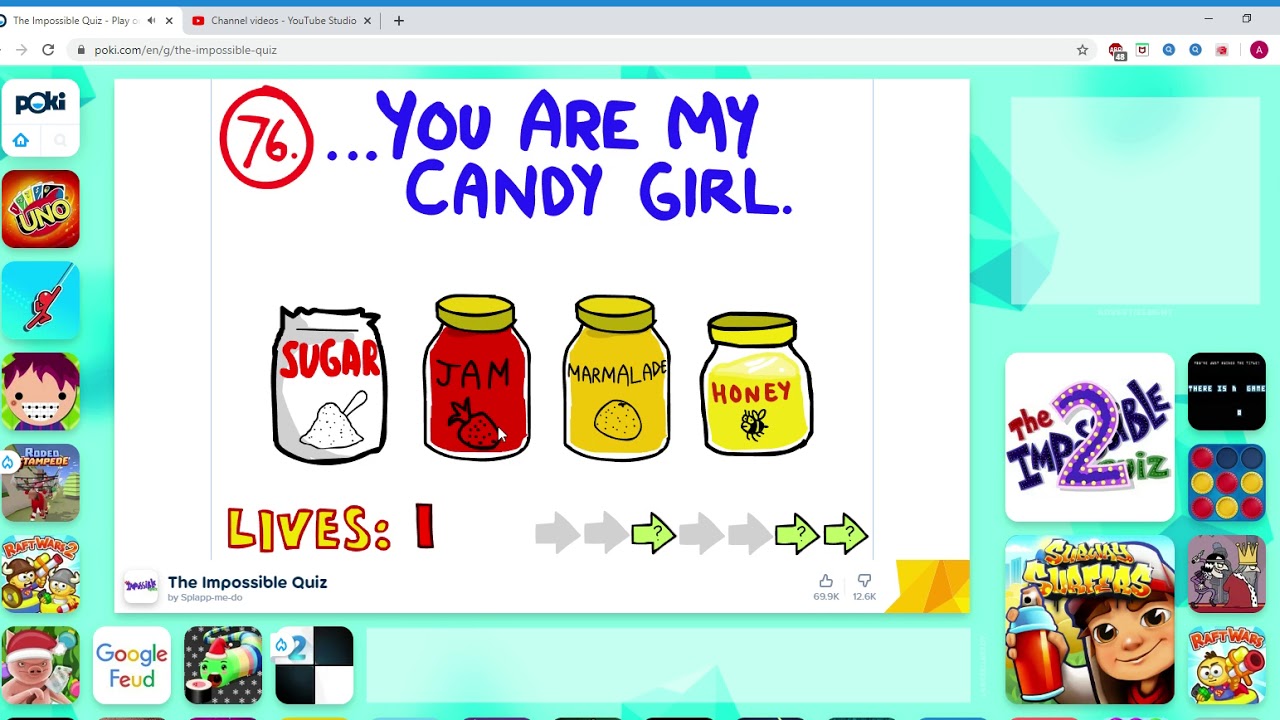
Task: Open Raft Wars thumbnail on right
Action: (x=1227, y=665)
